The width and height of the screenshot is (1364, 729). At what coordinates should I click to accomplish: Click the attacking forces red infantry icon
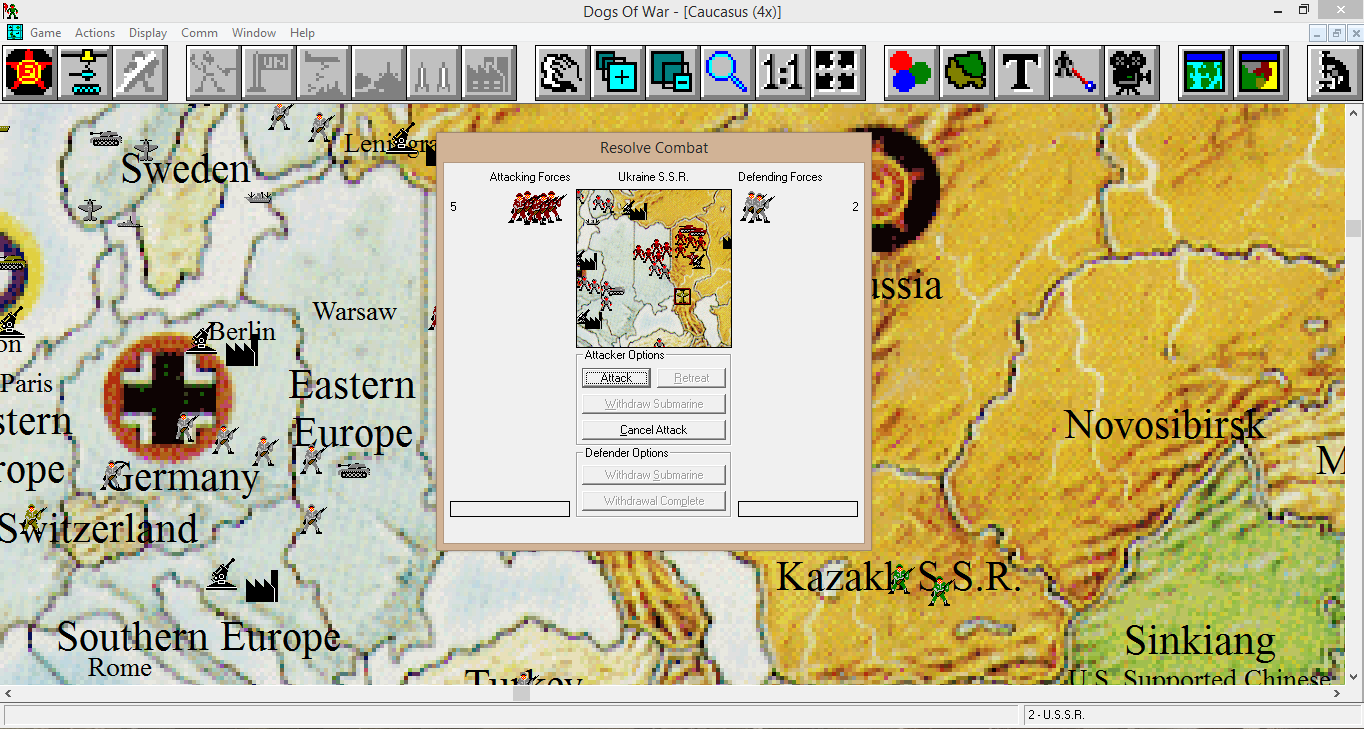tap(536, 207)
